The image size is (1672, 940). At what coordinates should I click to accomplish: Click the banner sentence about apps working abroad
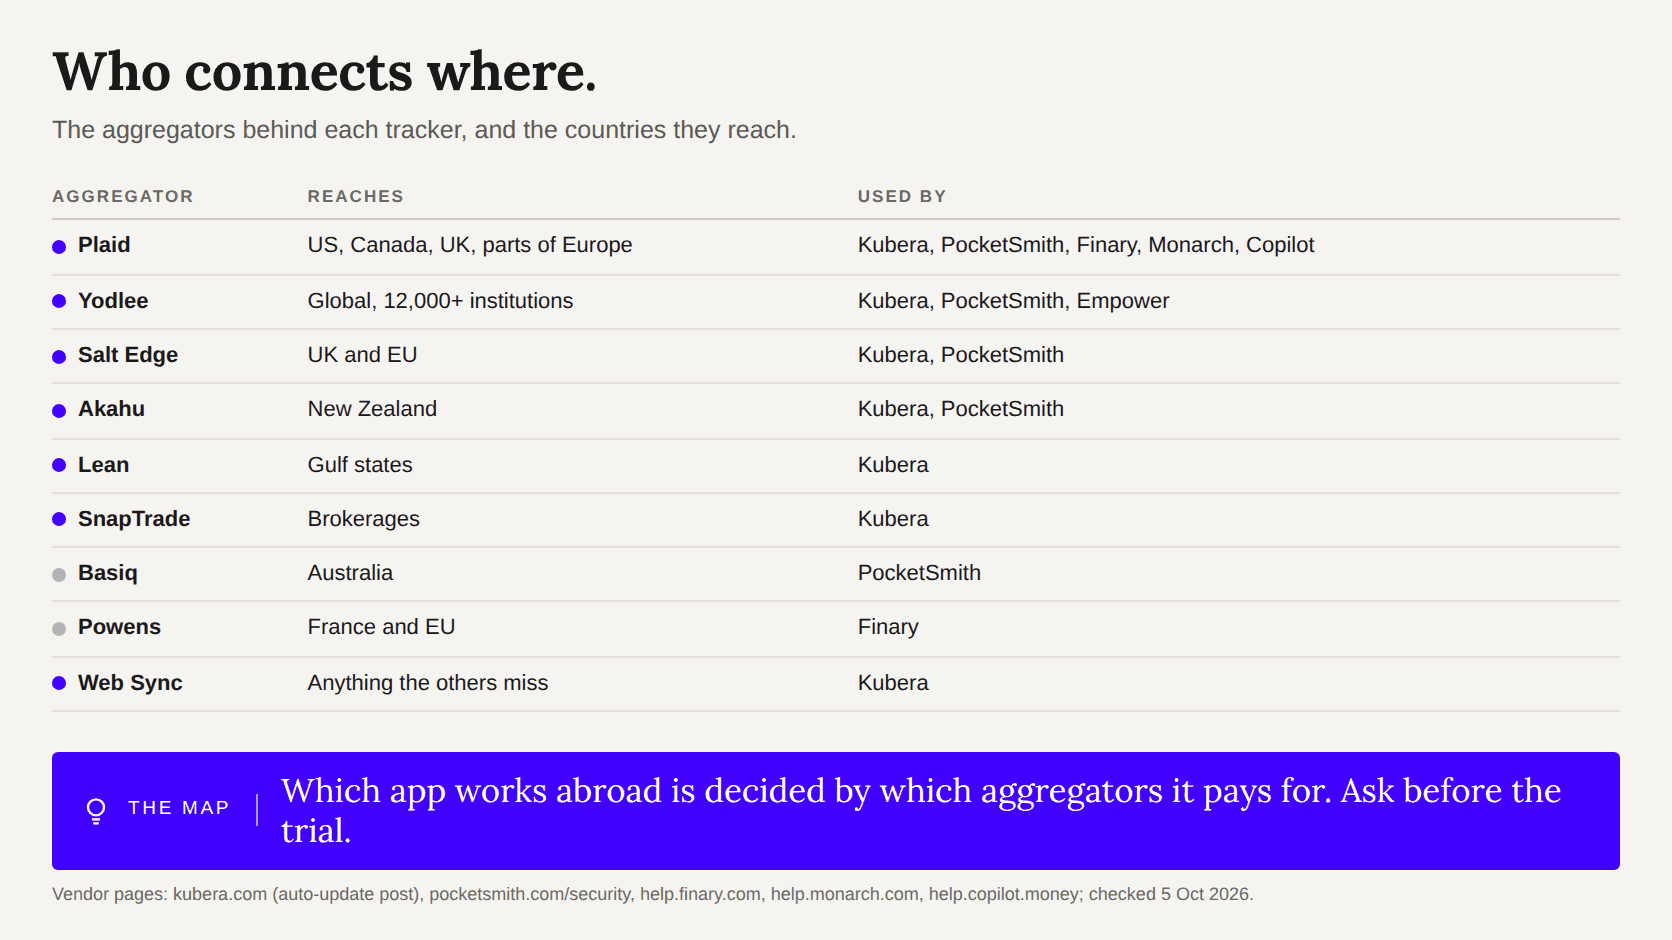point(921,811)
